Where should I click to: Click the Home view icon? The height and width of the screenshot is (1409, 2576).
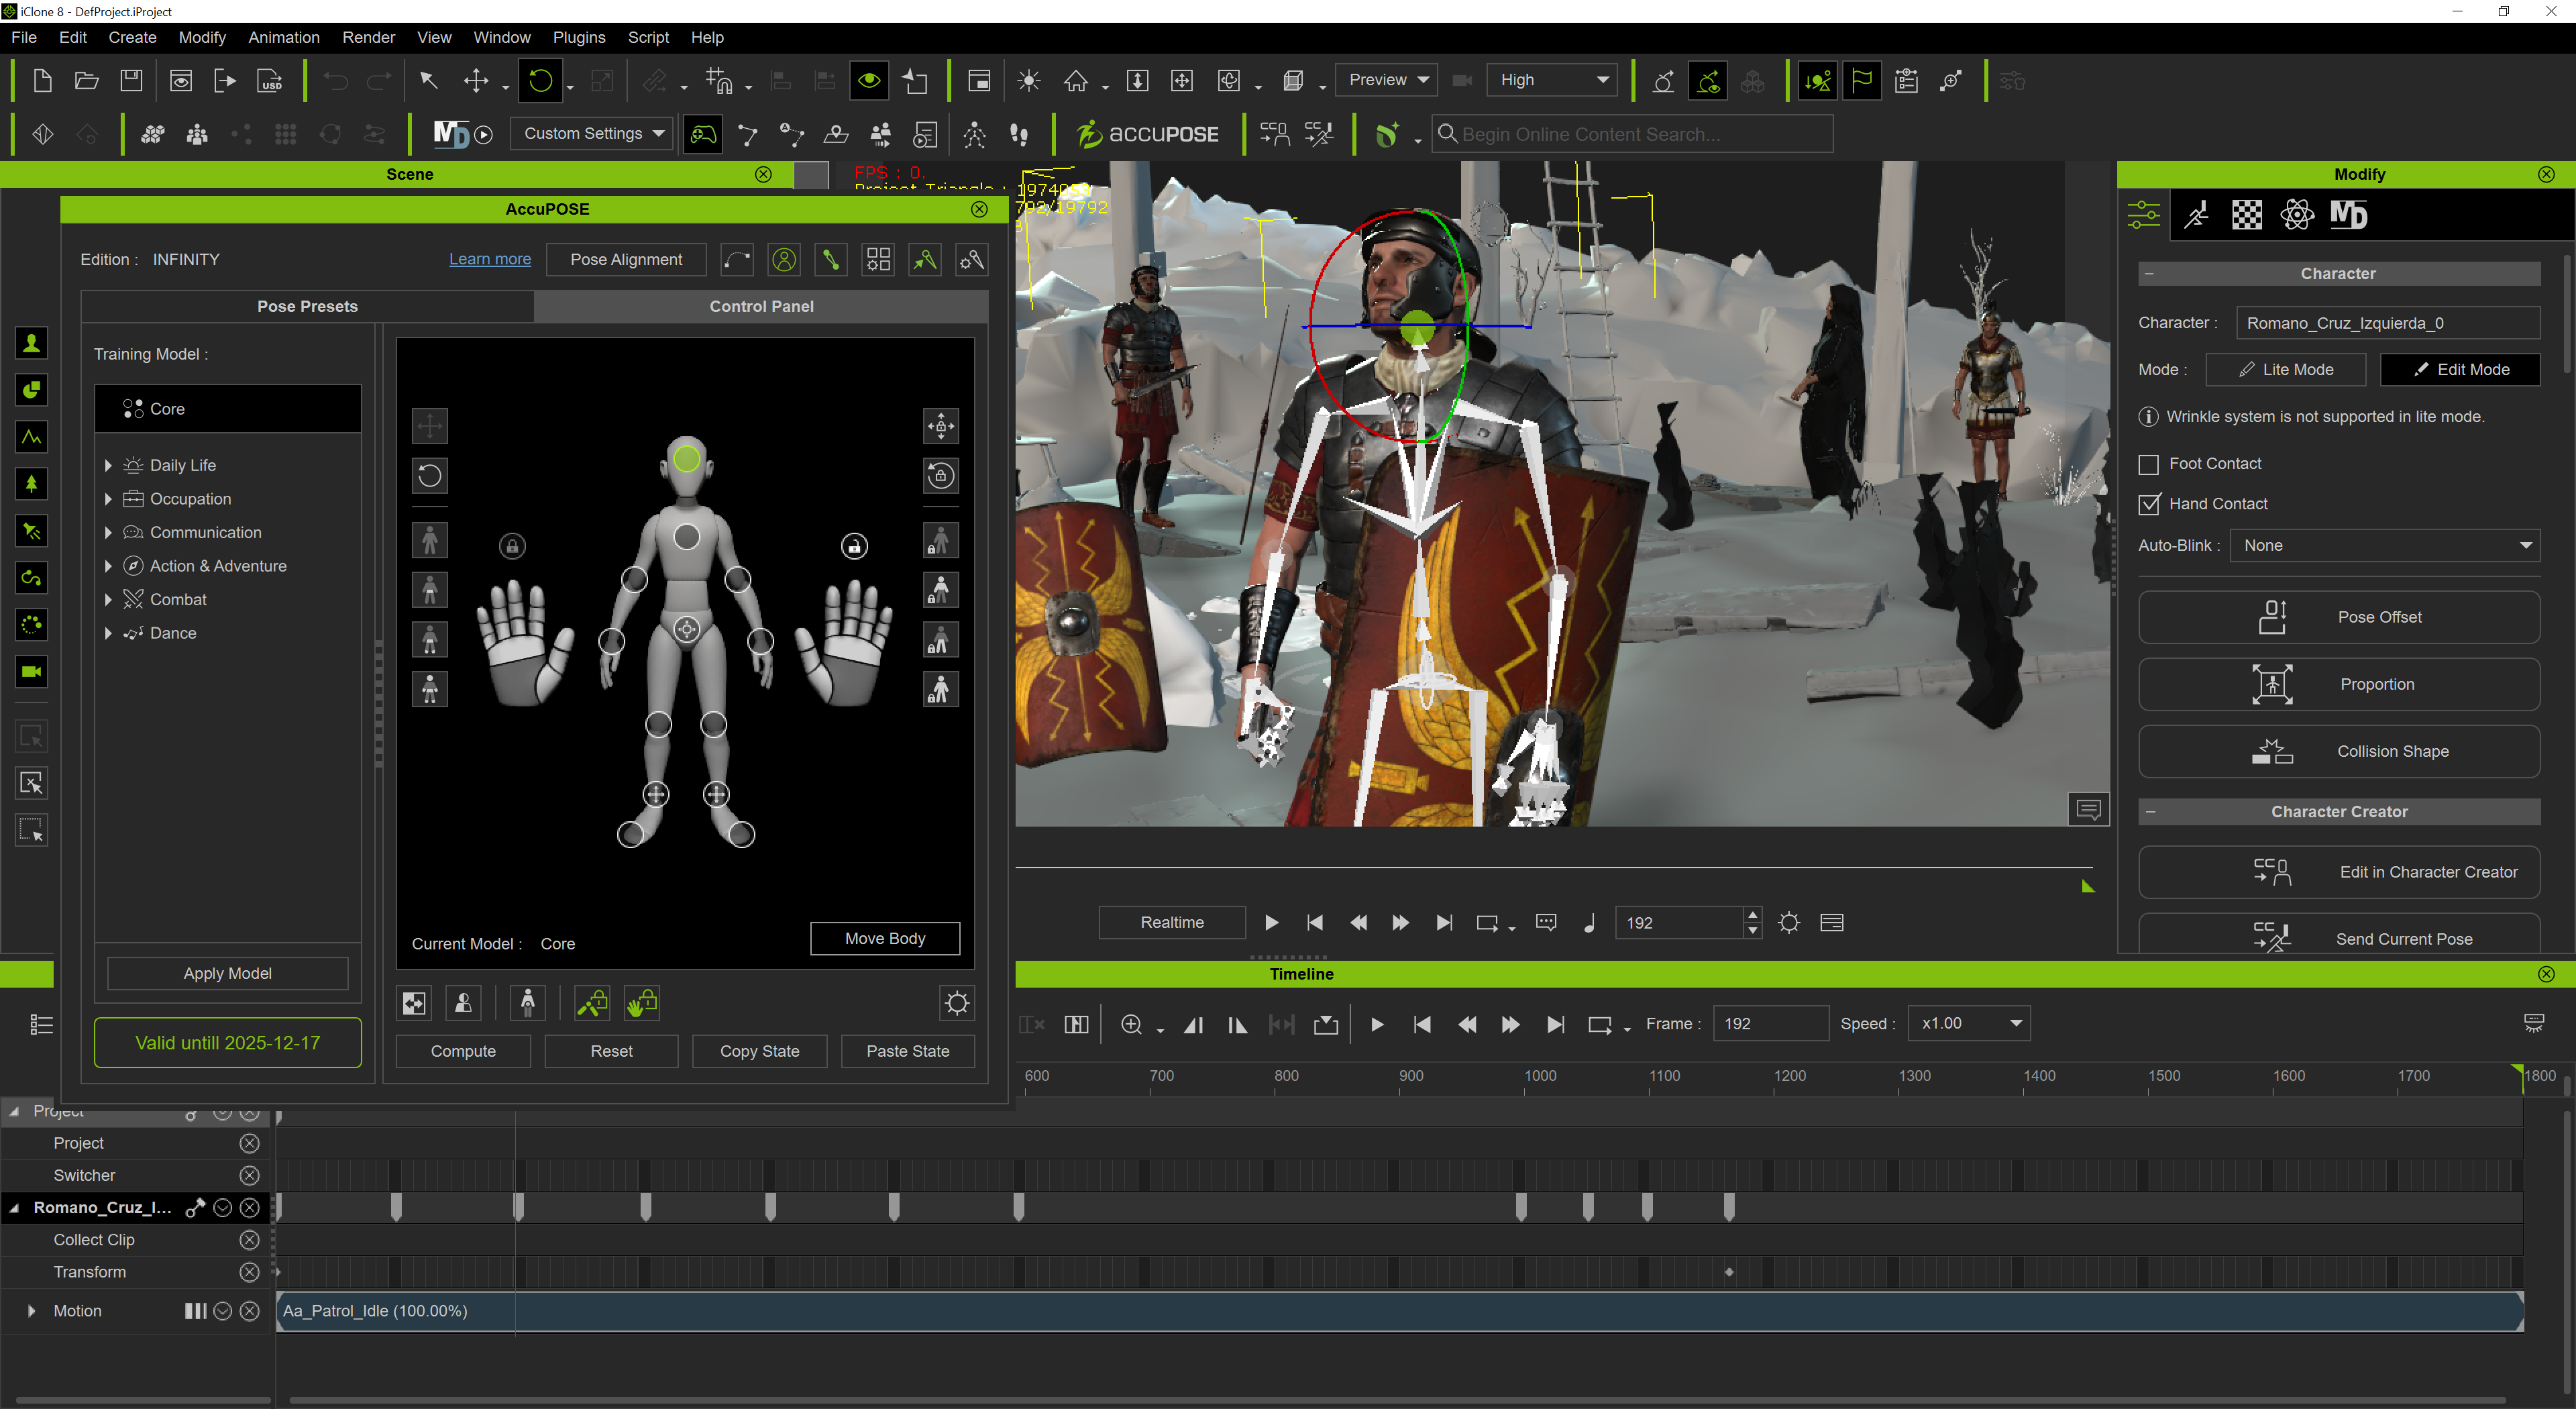tap(1075, 81)
